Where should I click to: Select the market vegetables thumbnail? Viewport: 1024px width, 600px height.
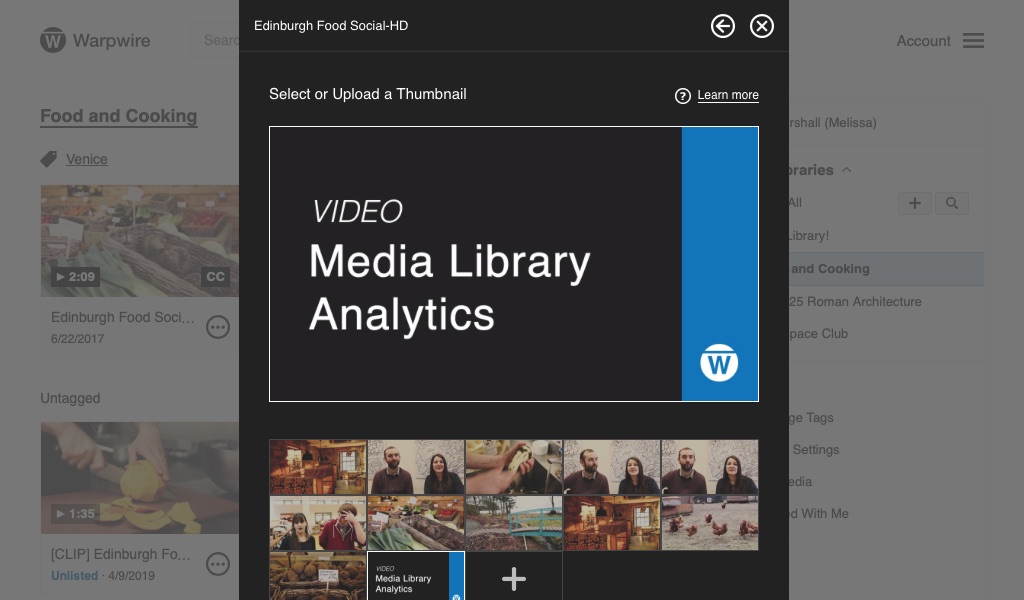[416, 523]
